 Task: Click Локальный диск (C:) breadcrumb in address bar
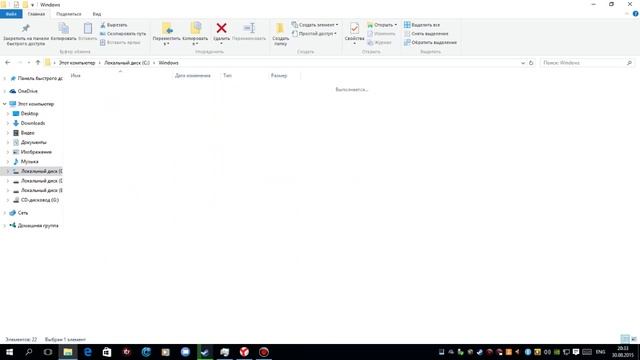coord(127,63)
